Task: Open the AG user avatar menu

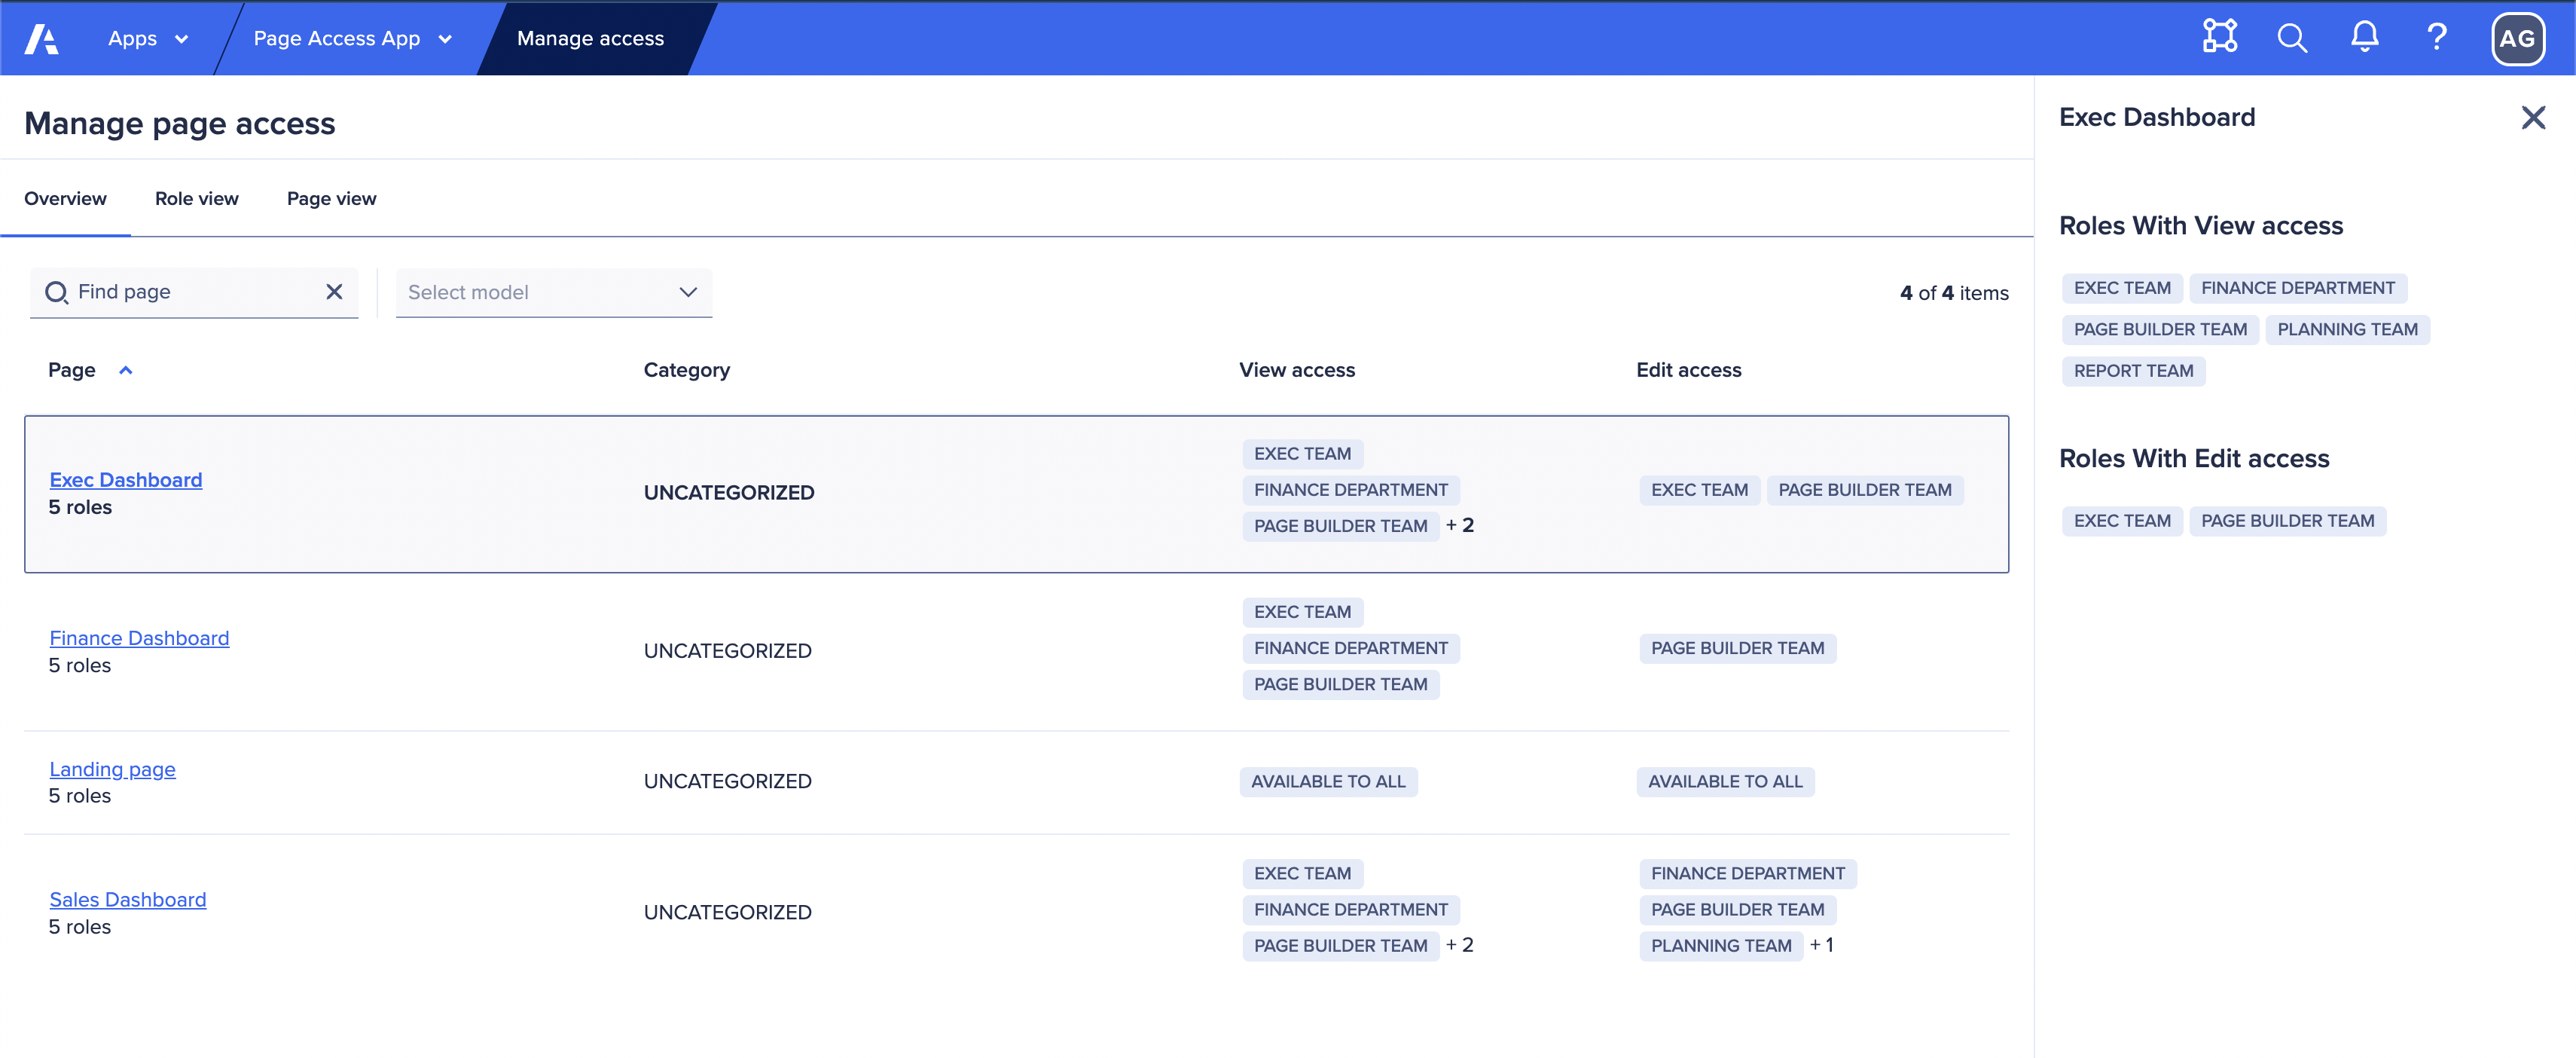Action: click(x=2518, y=38)
